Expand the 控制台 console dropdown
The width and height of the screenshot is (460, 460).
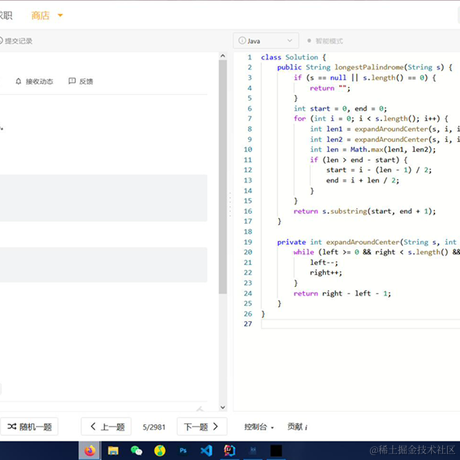click(x=259, y=427)
